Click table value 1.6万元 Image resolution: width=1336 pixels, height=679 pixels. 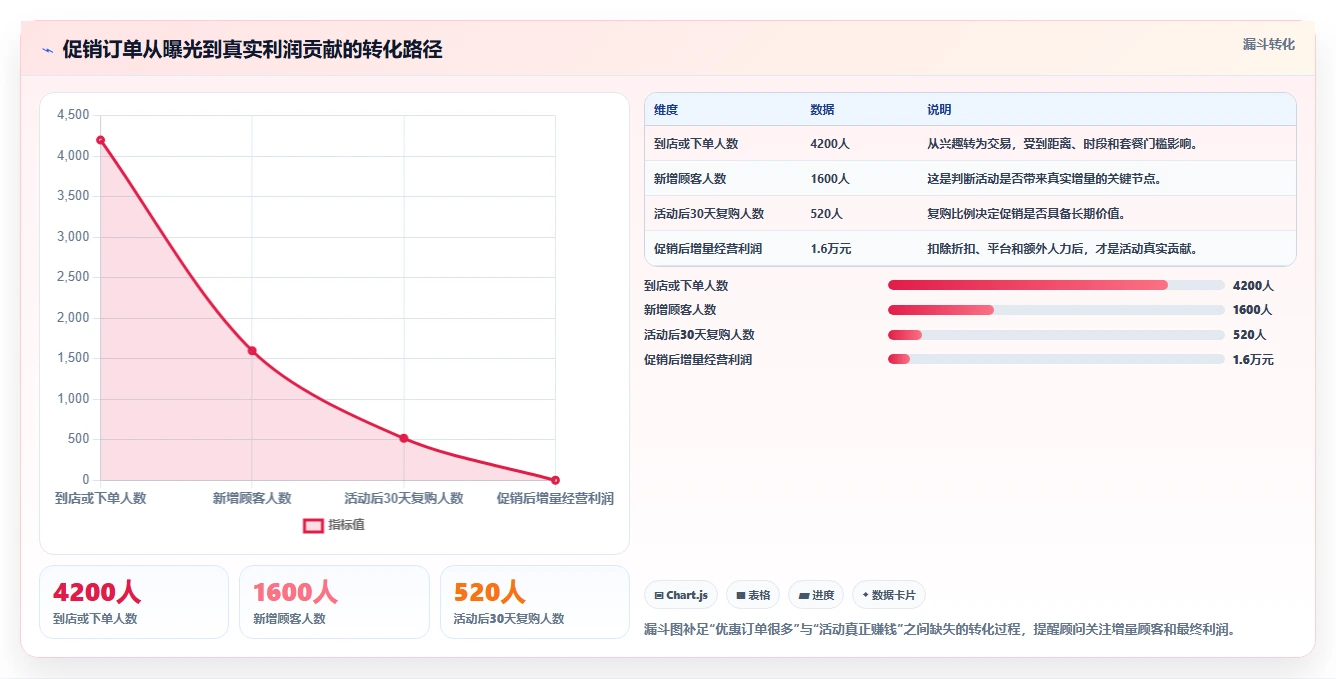pos(831,249)
